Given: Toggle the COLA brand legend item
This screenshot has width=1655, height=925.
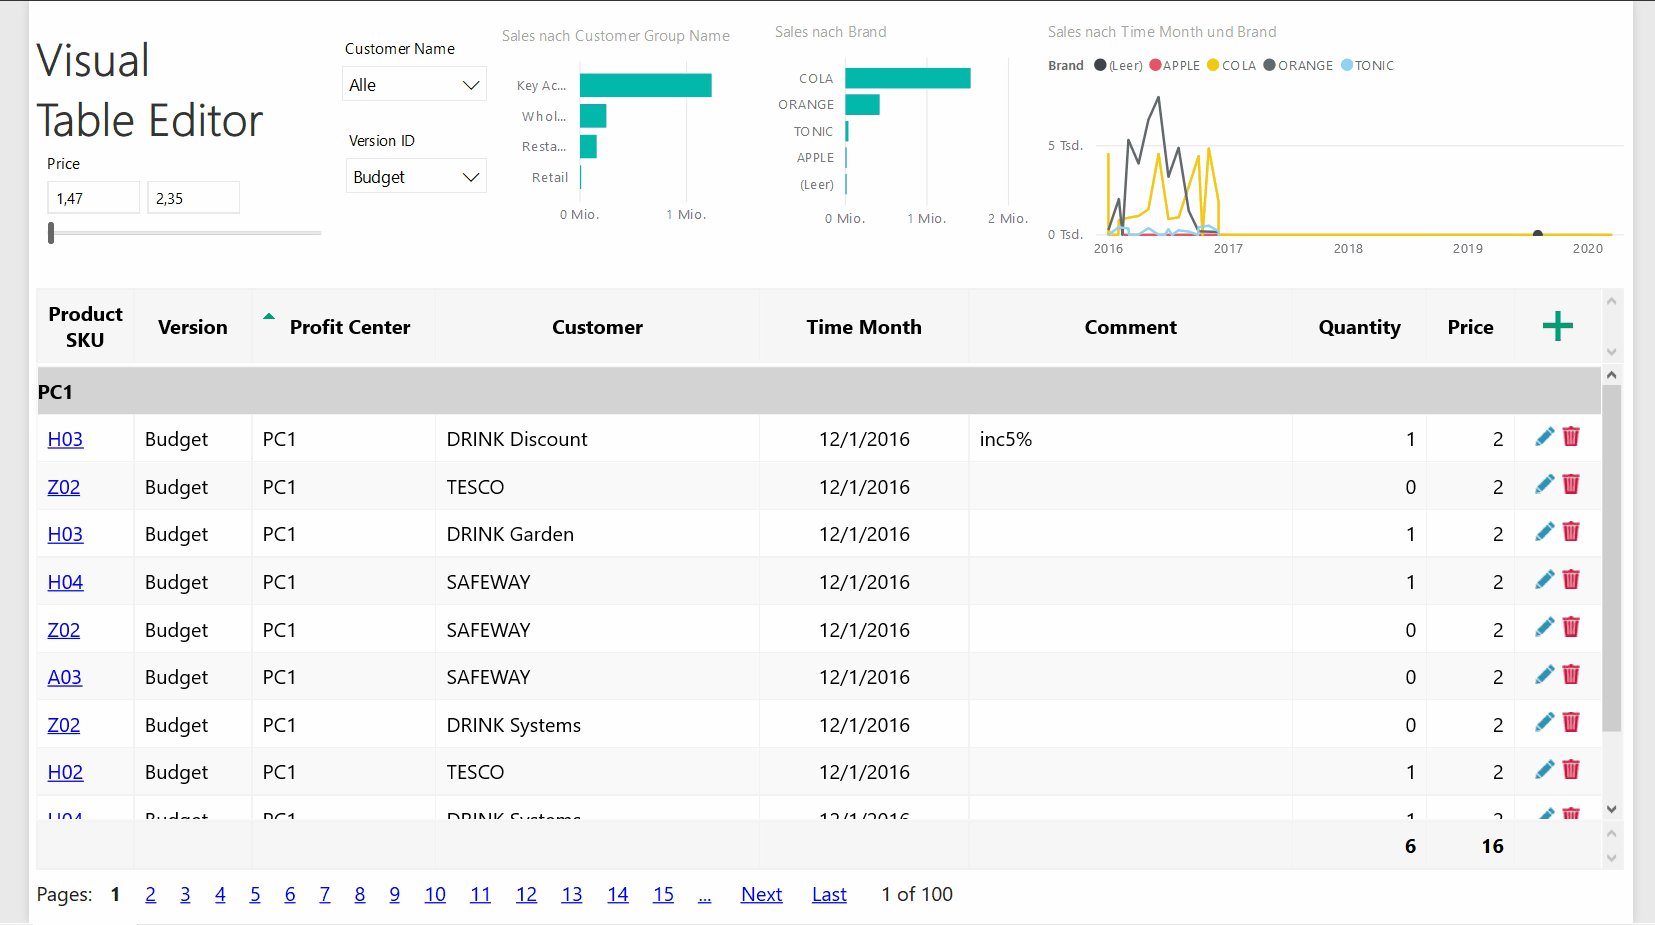Looking at the screenshot, I should click(x=1232, y=66).
